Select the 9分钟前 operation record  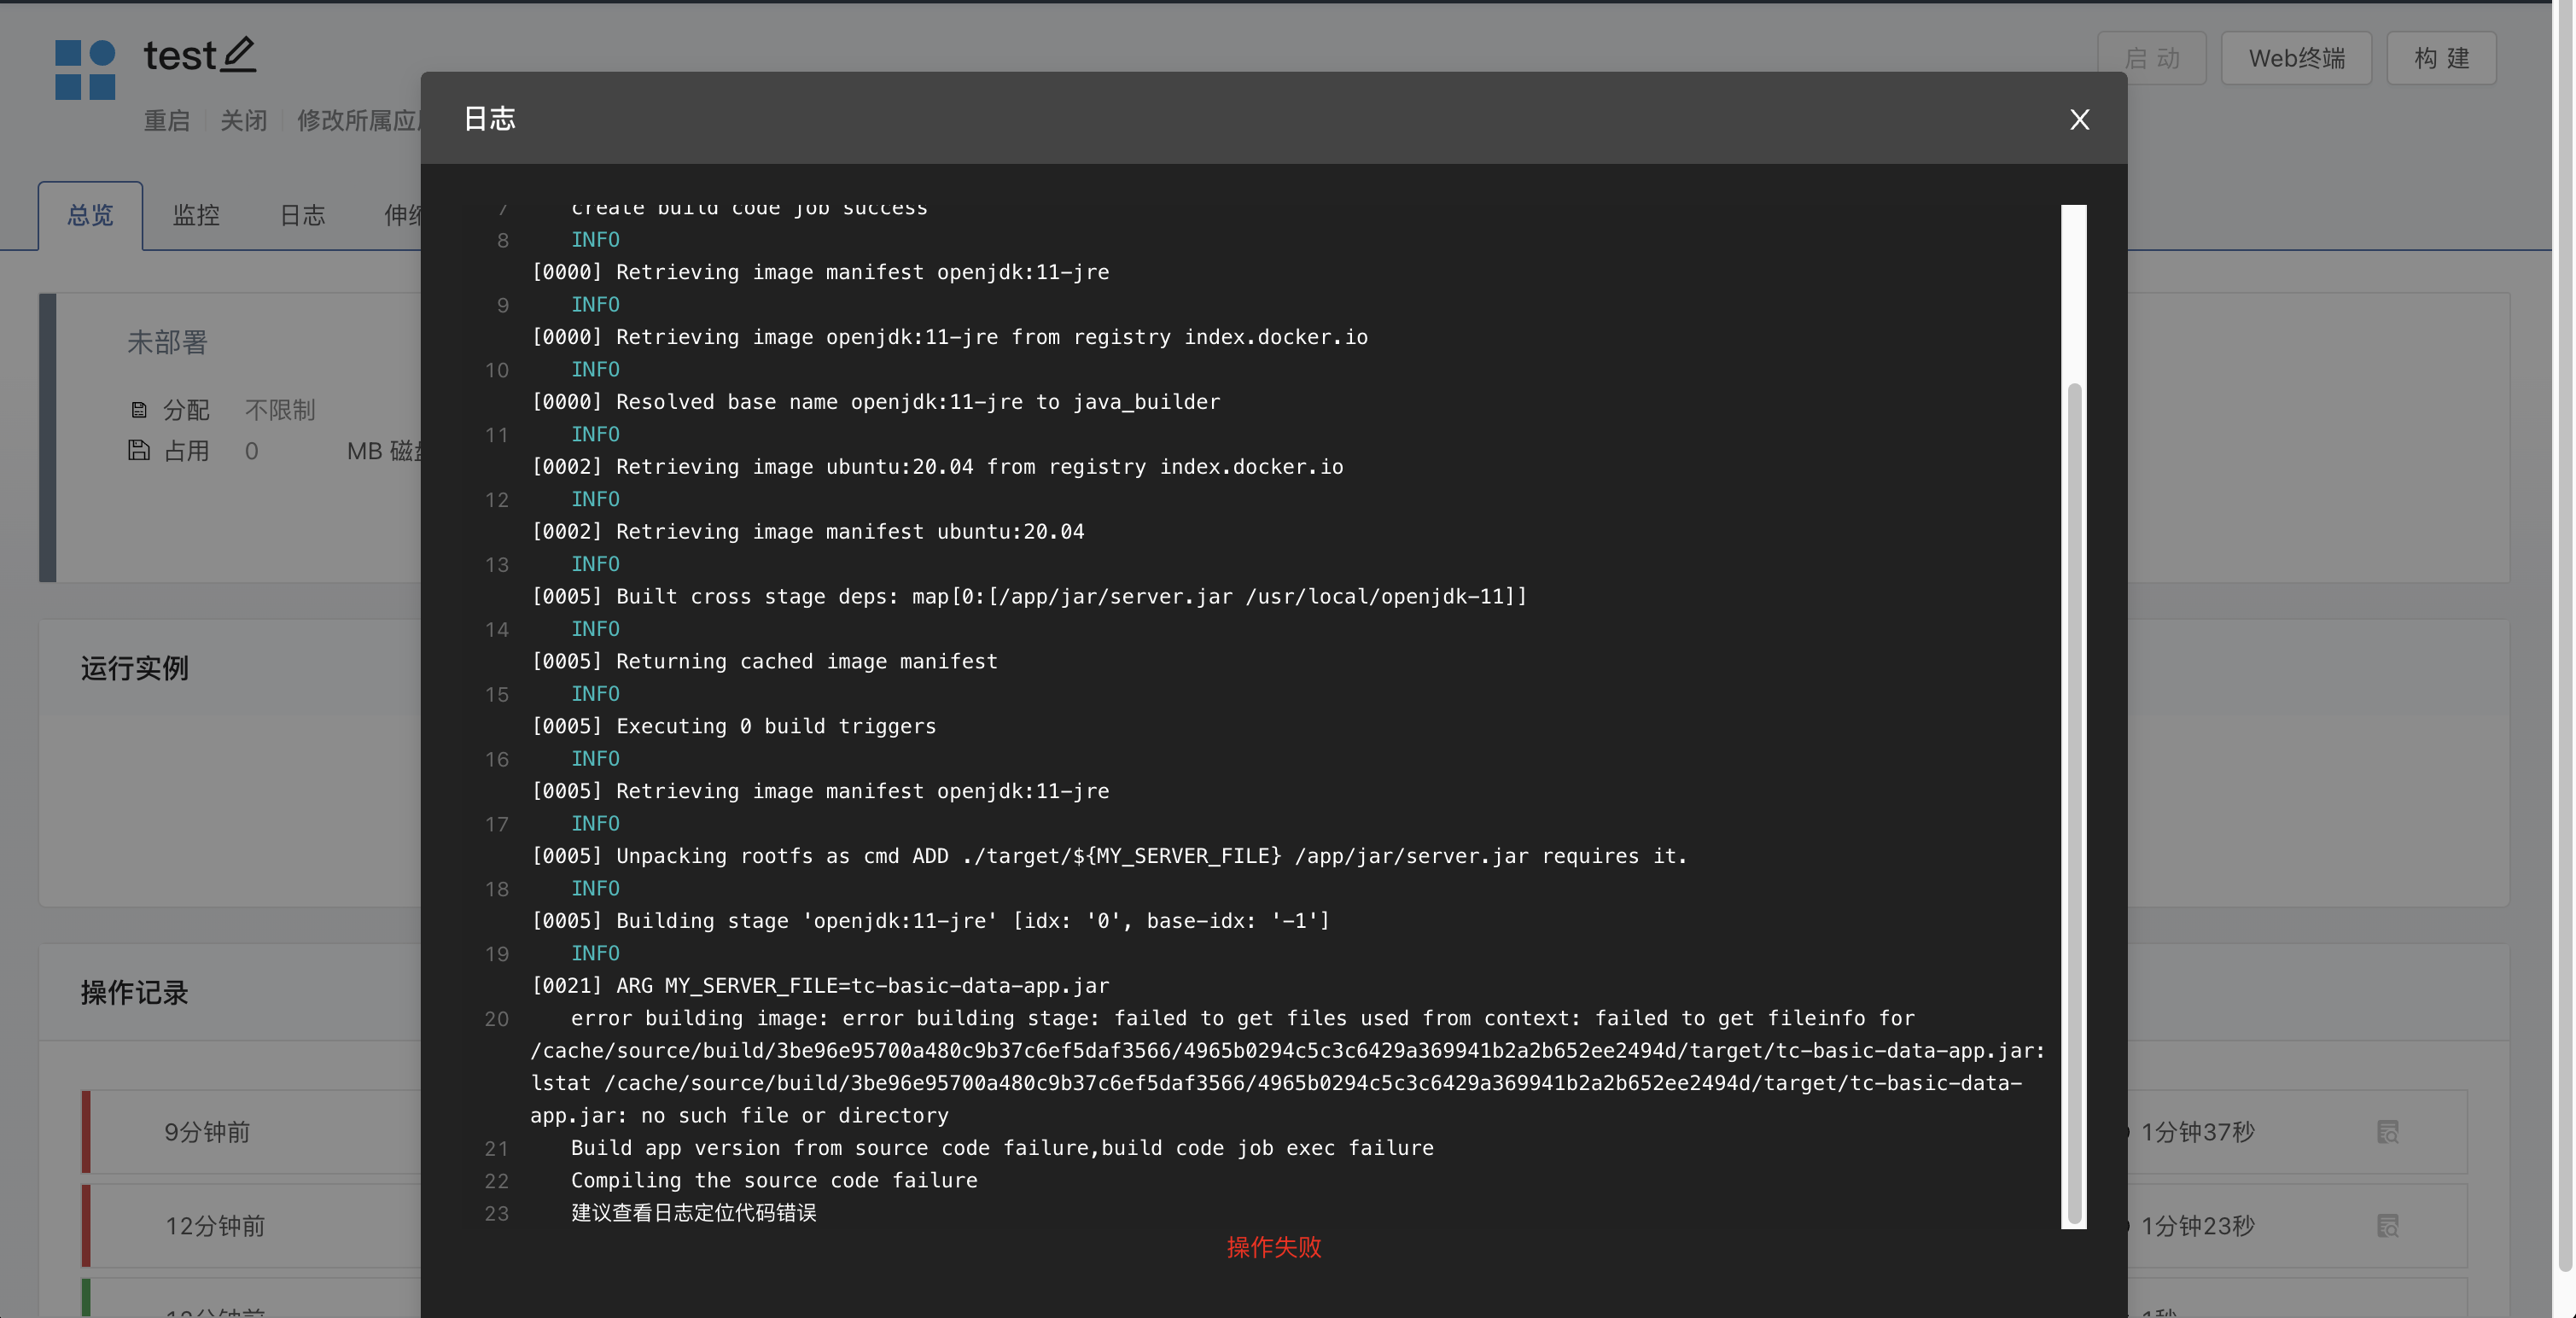[x=206, y=1132]
